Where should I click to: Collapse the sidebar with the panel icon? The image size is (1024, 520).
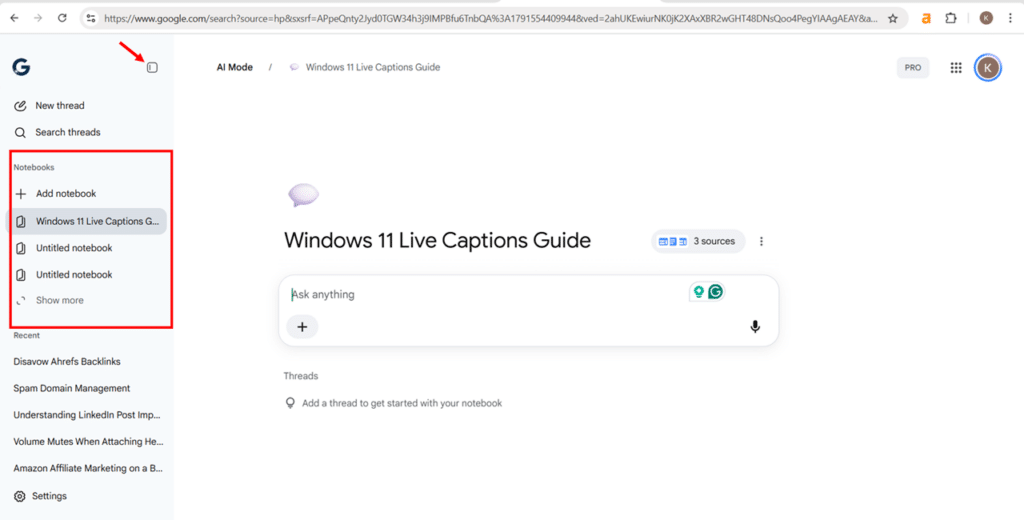point(152,67)
